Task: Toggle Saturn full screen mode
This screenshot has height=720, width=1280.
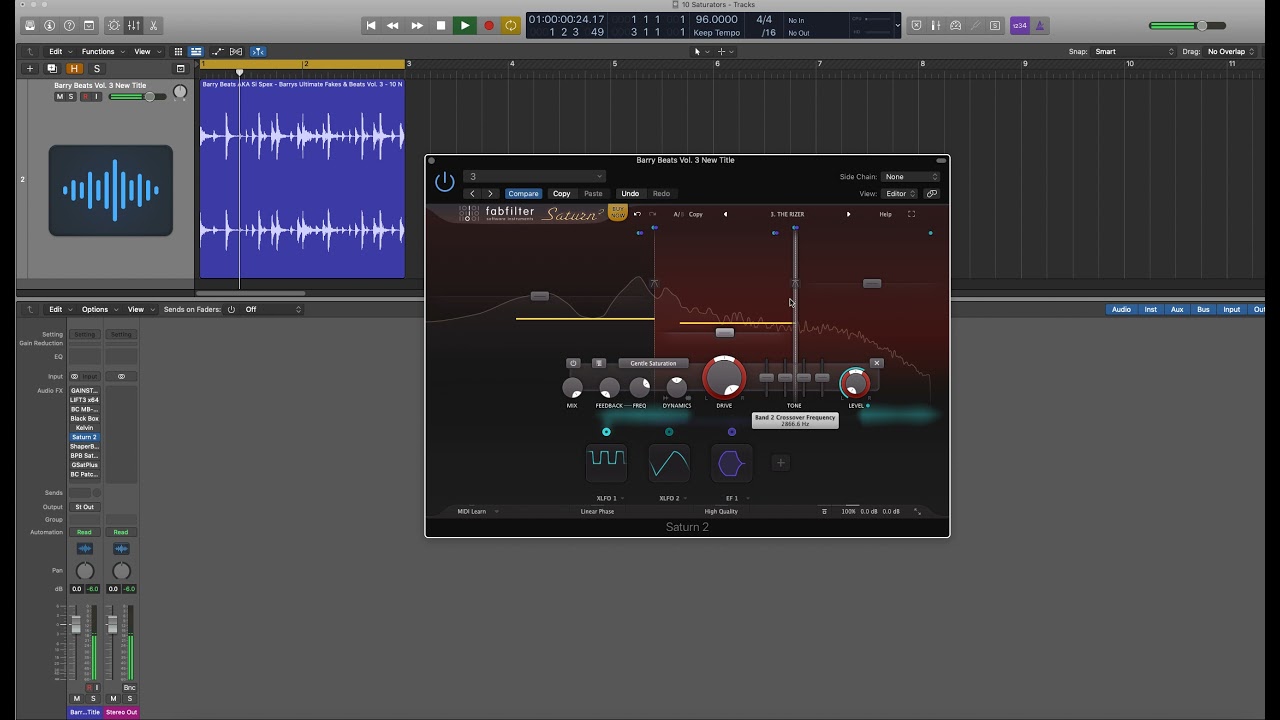Action: [x=911, y=214]
